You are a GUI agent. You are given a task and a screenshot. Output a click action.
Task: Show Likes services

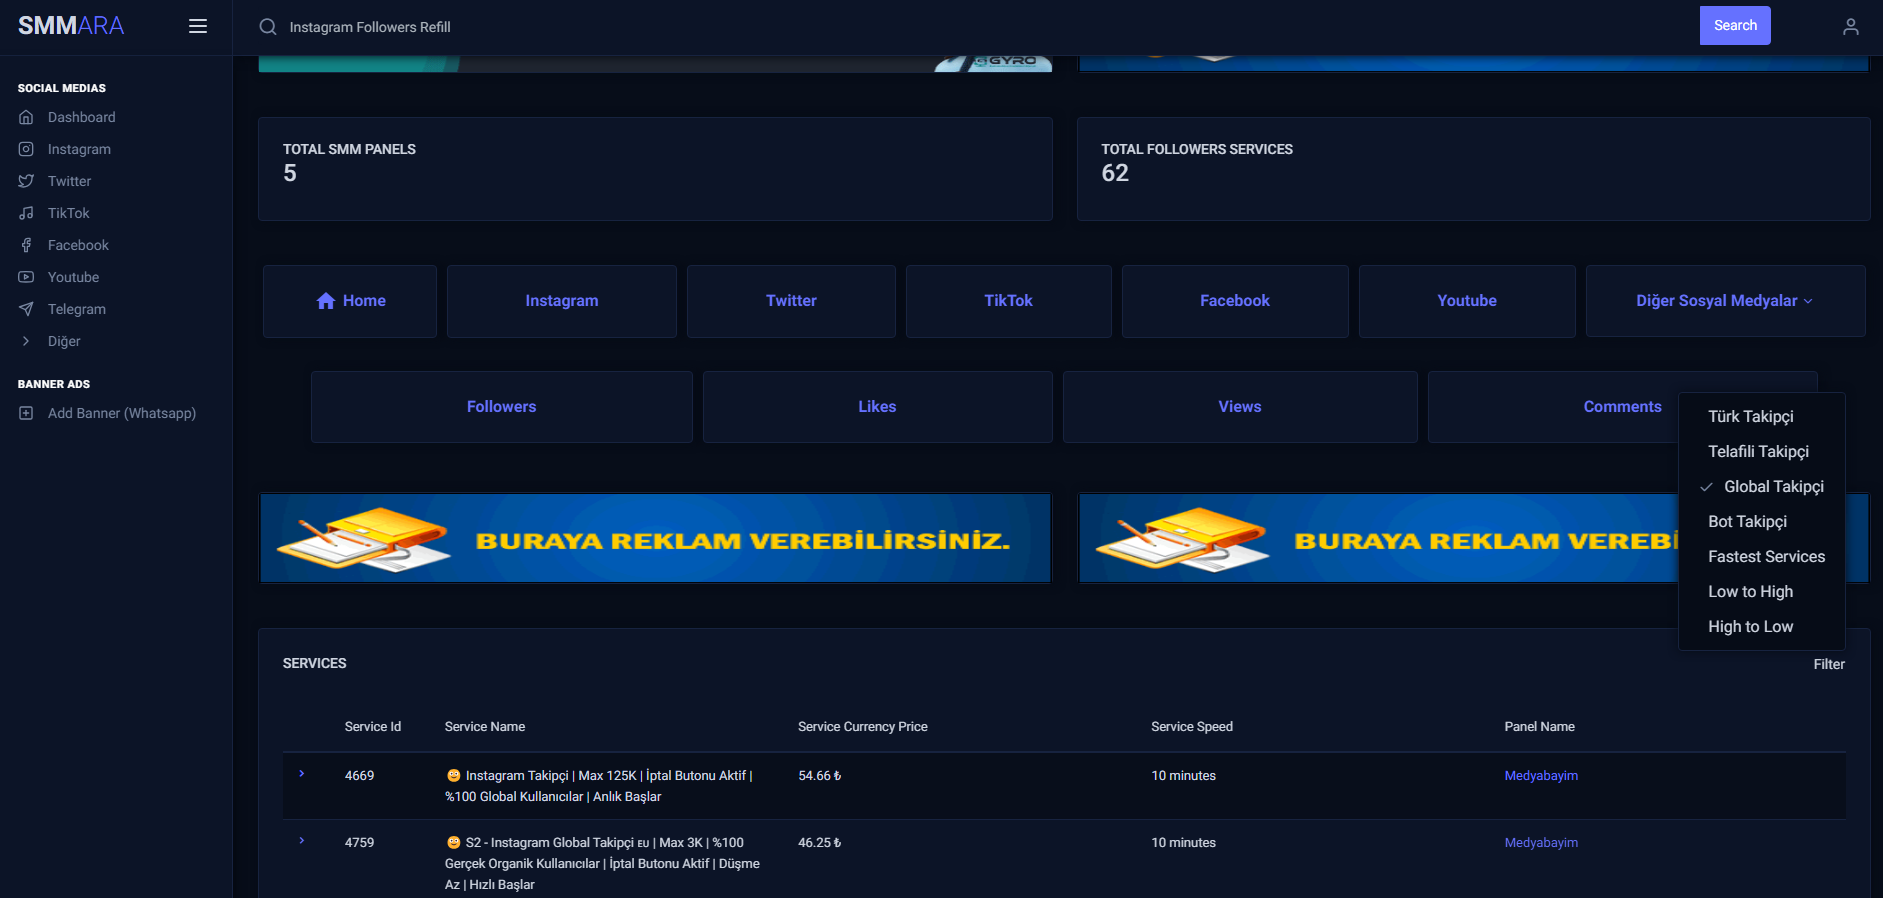coord(877,407)
